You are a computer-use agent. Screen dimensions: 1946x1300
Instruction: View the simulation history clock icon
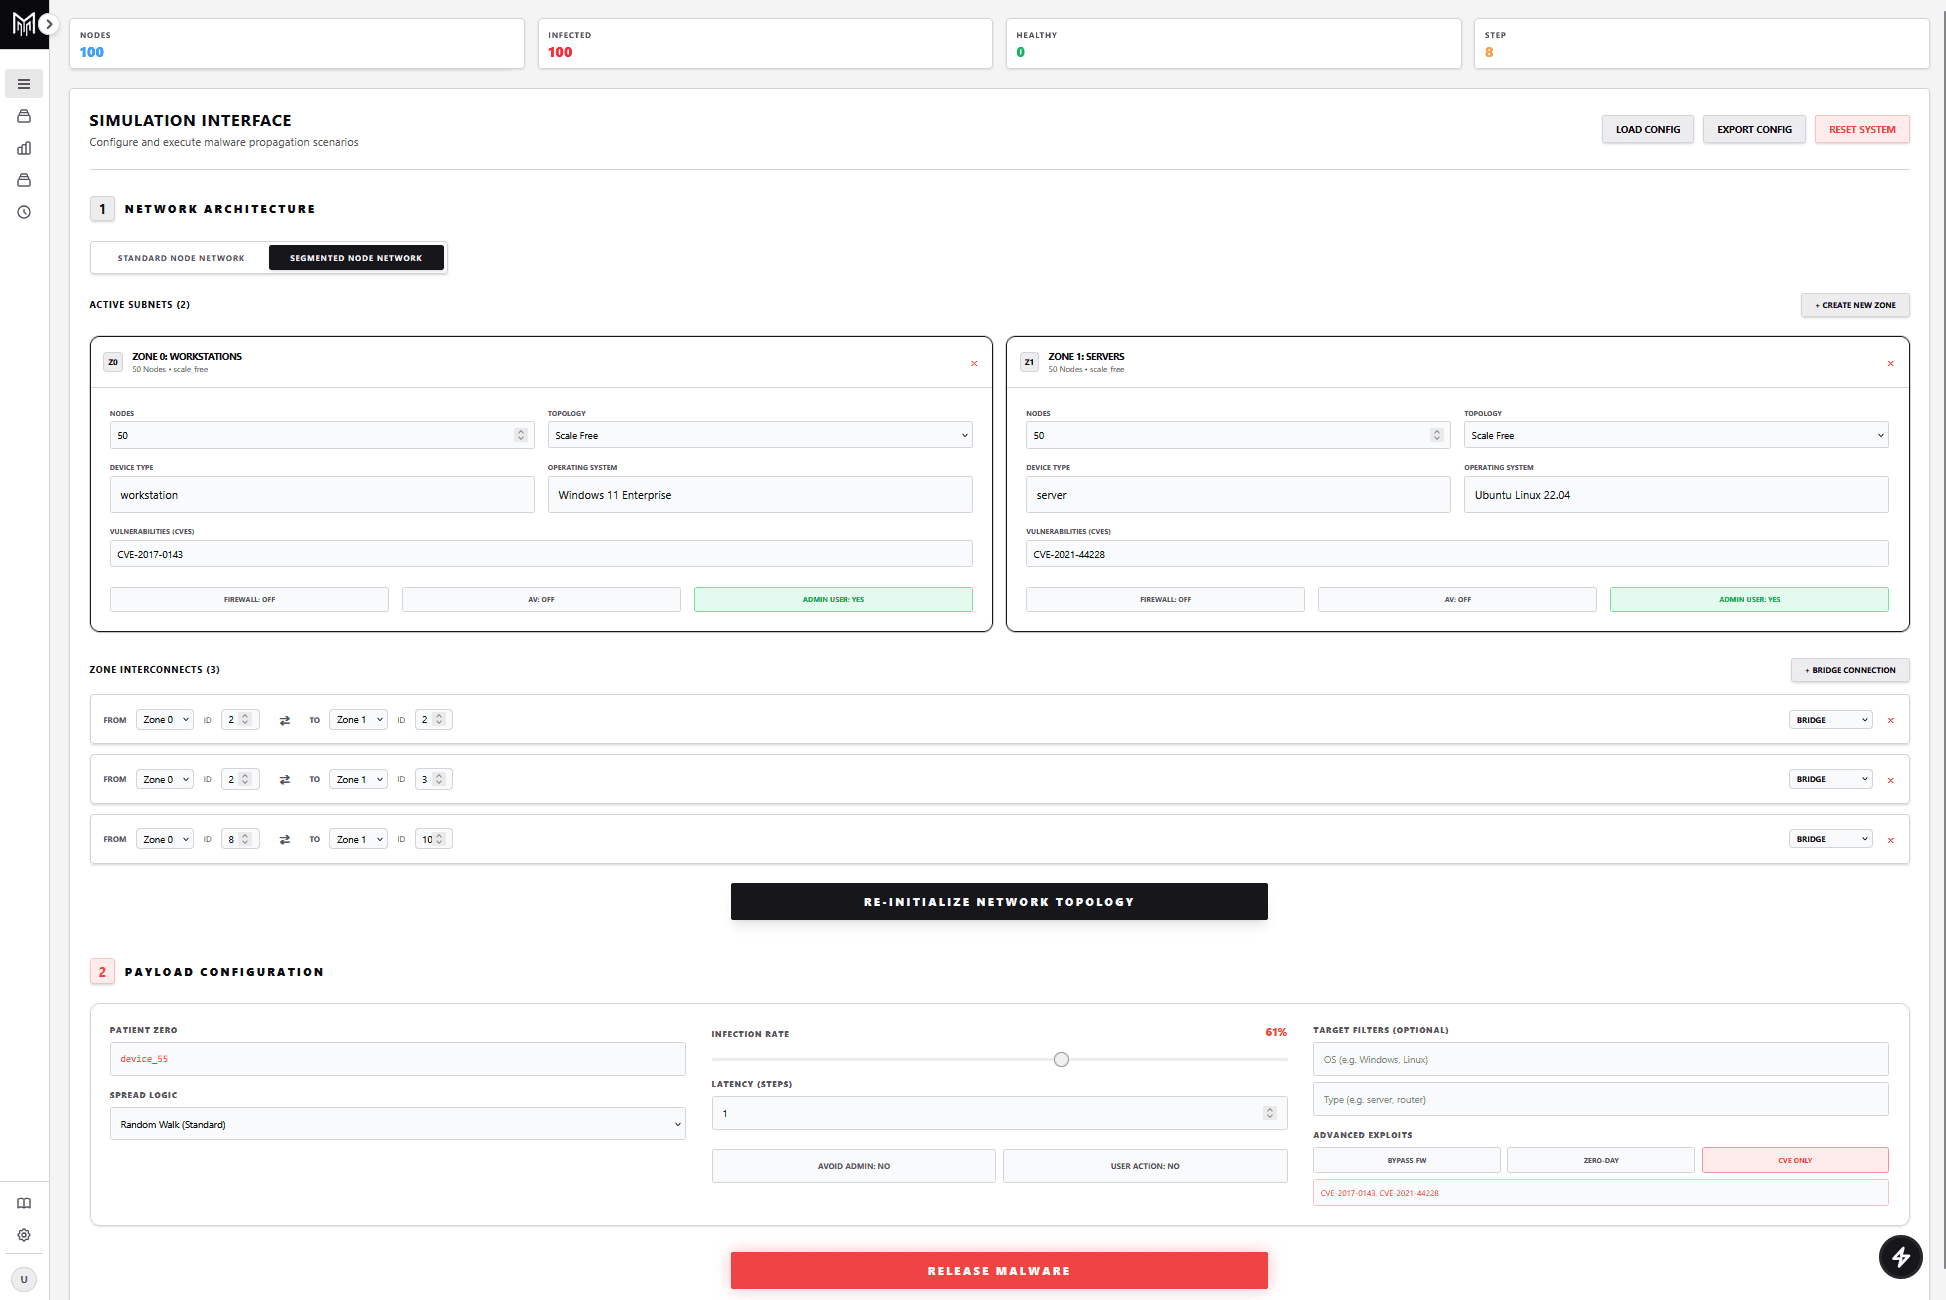click(x=24, y=212)
